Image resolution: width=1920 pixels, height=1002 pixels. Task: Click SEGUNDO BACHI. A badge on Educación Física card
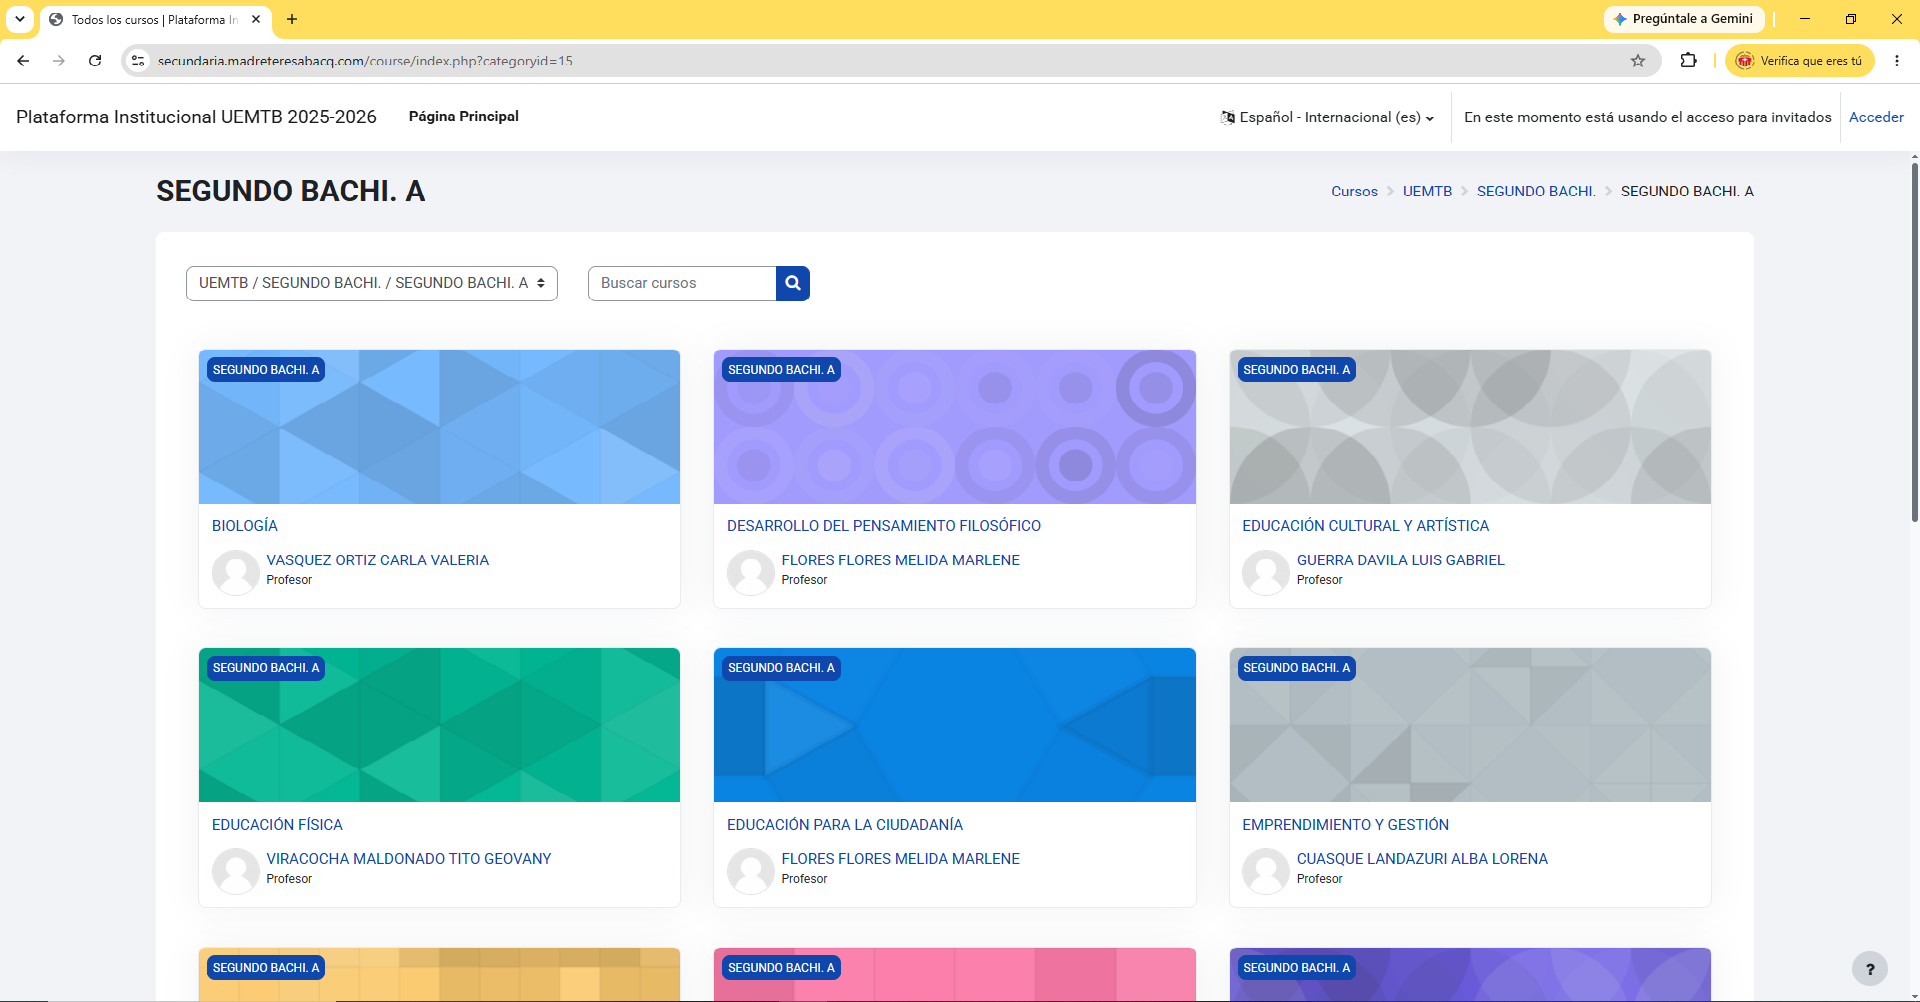(x=266, y=668)
